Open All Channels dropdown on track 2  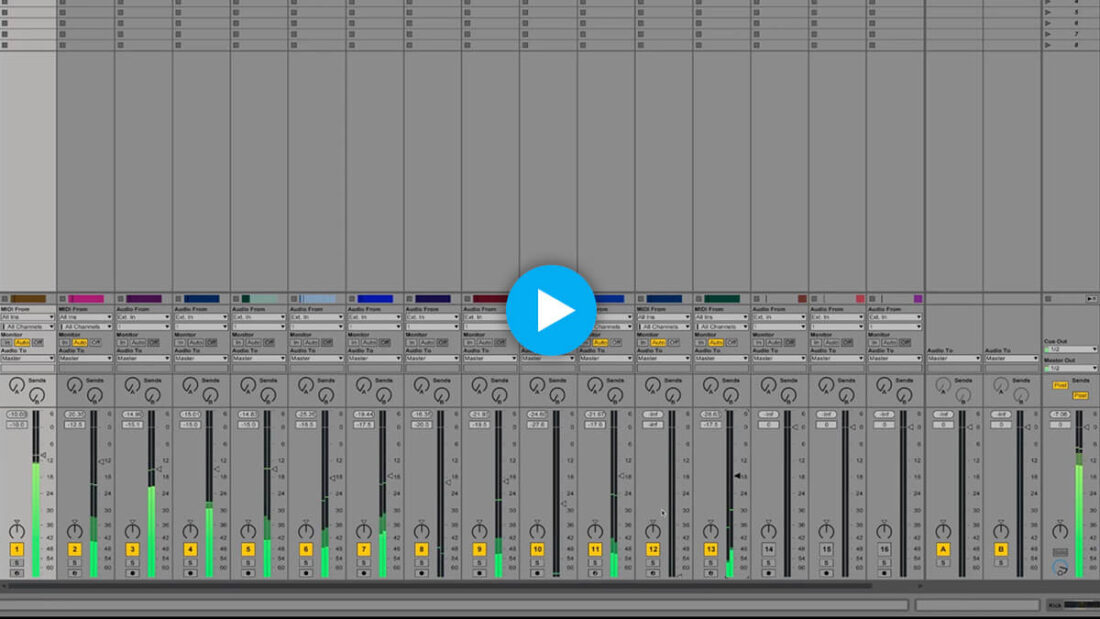[86, 326]
